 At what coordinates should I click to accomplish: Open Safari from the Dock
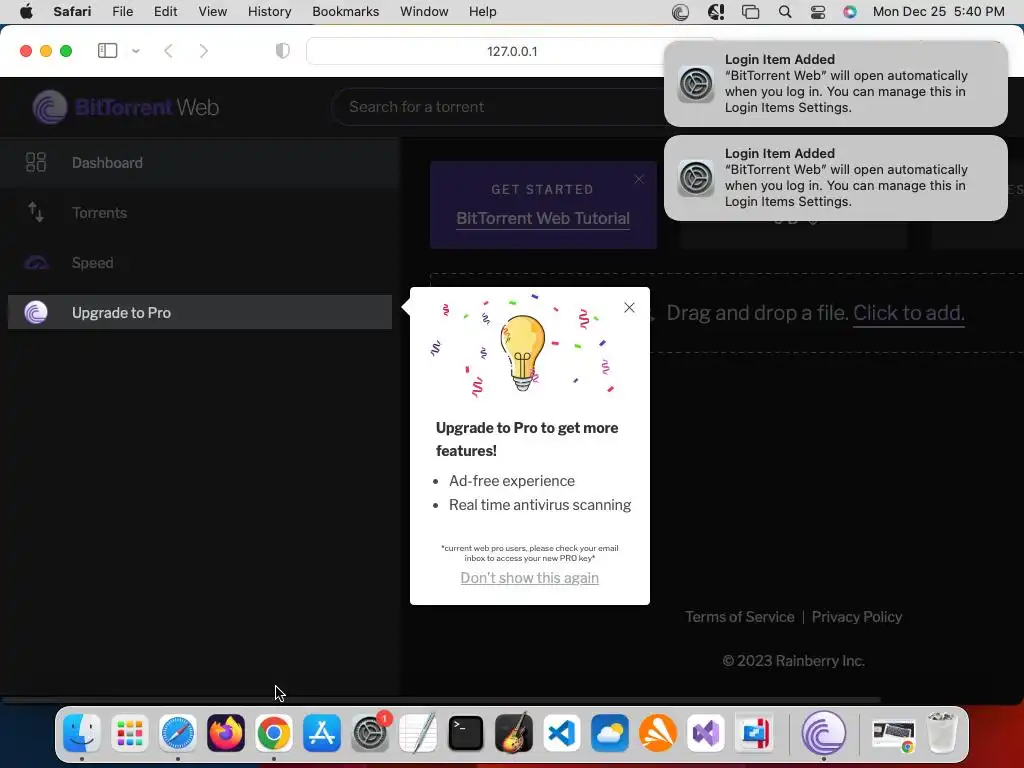pyautogui.click(x=178, y=733)
